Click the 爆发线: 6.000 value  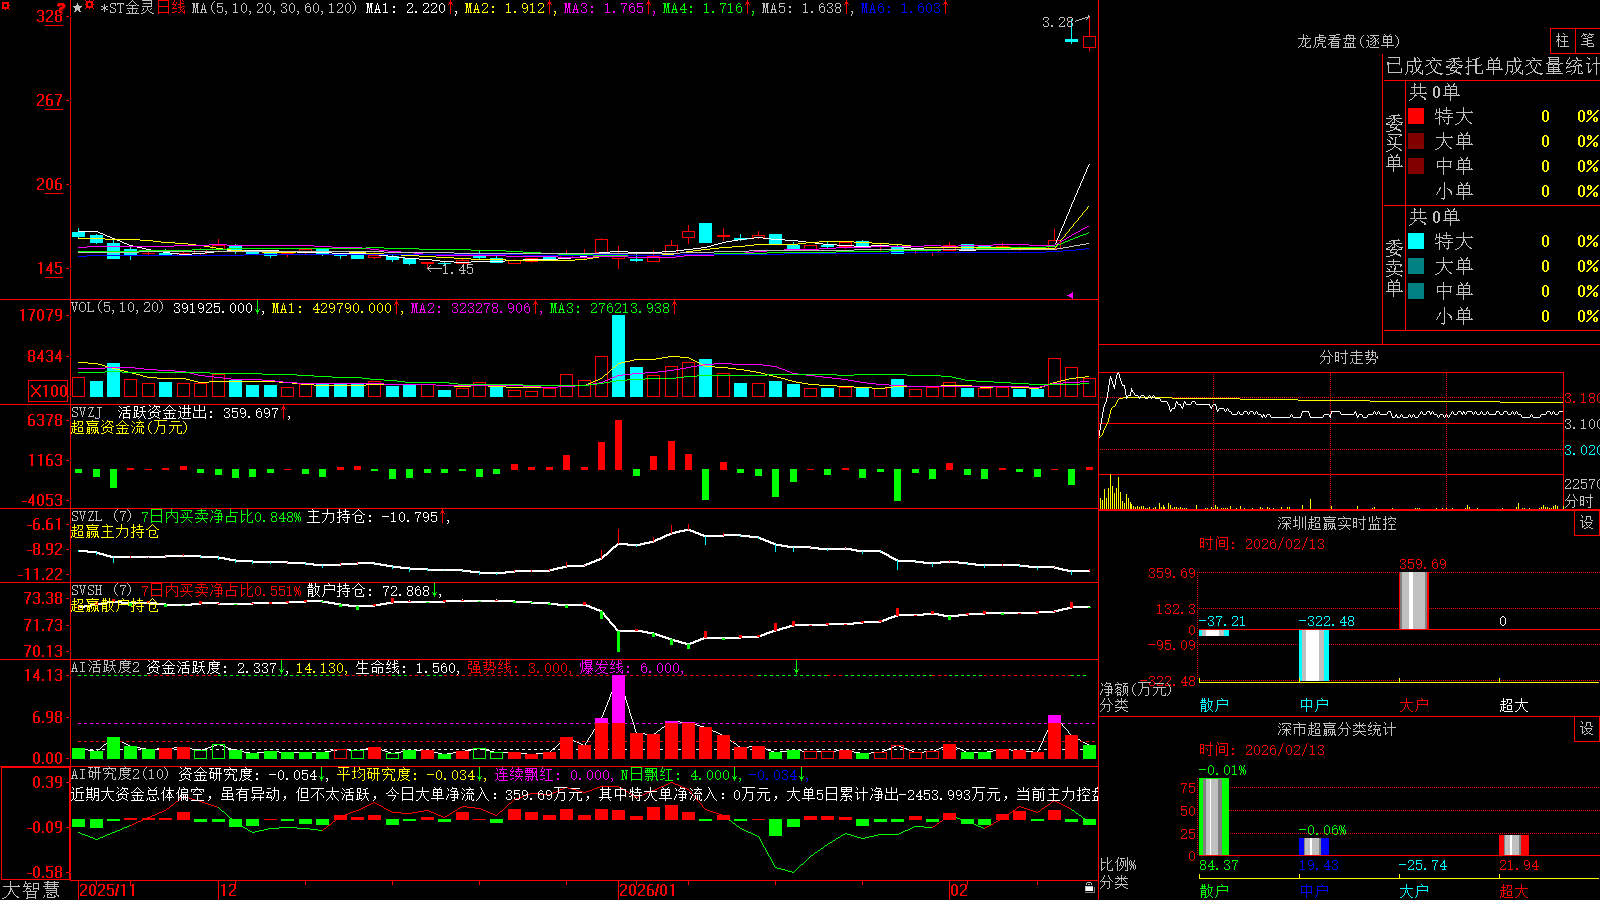pos(630,667)
